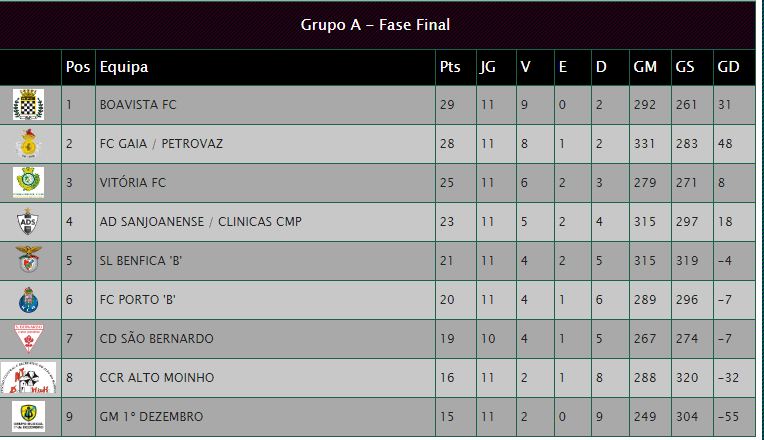Open the BOAVISTA FC team name
764x440 pixels.
[138, 105]
